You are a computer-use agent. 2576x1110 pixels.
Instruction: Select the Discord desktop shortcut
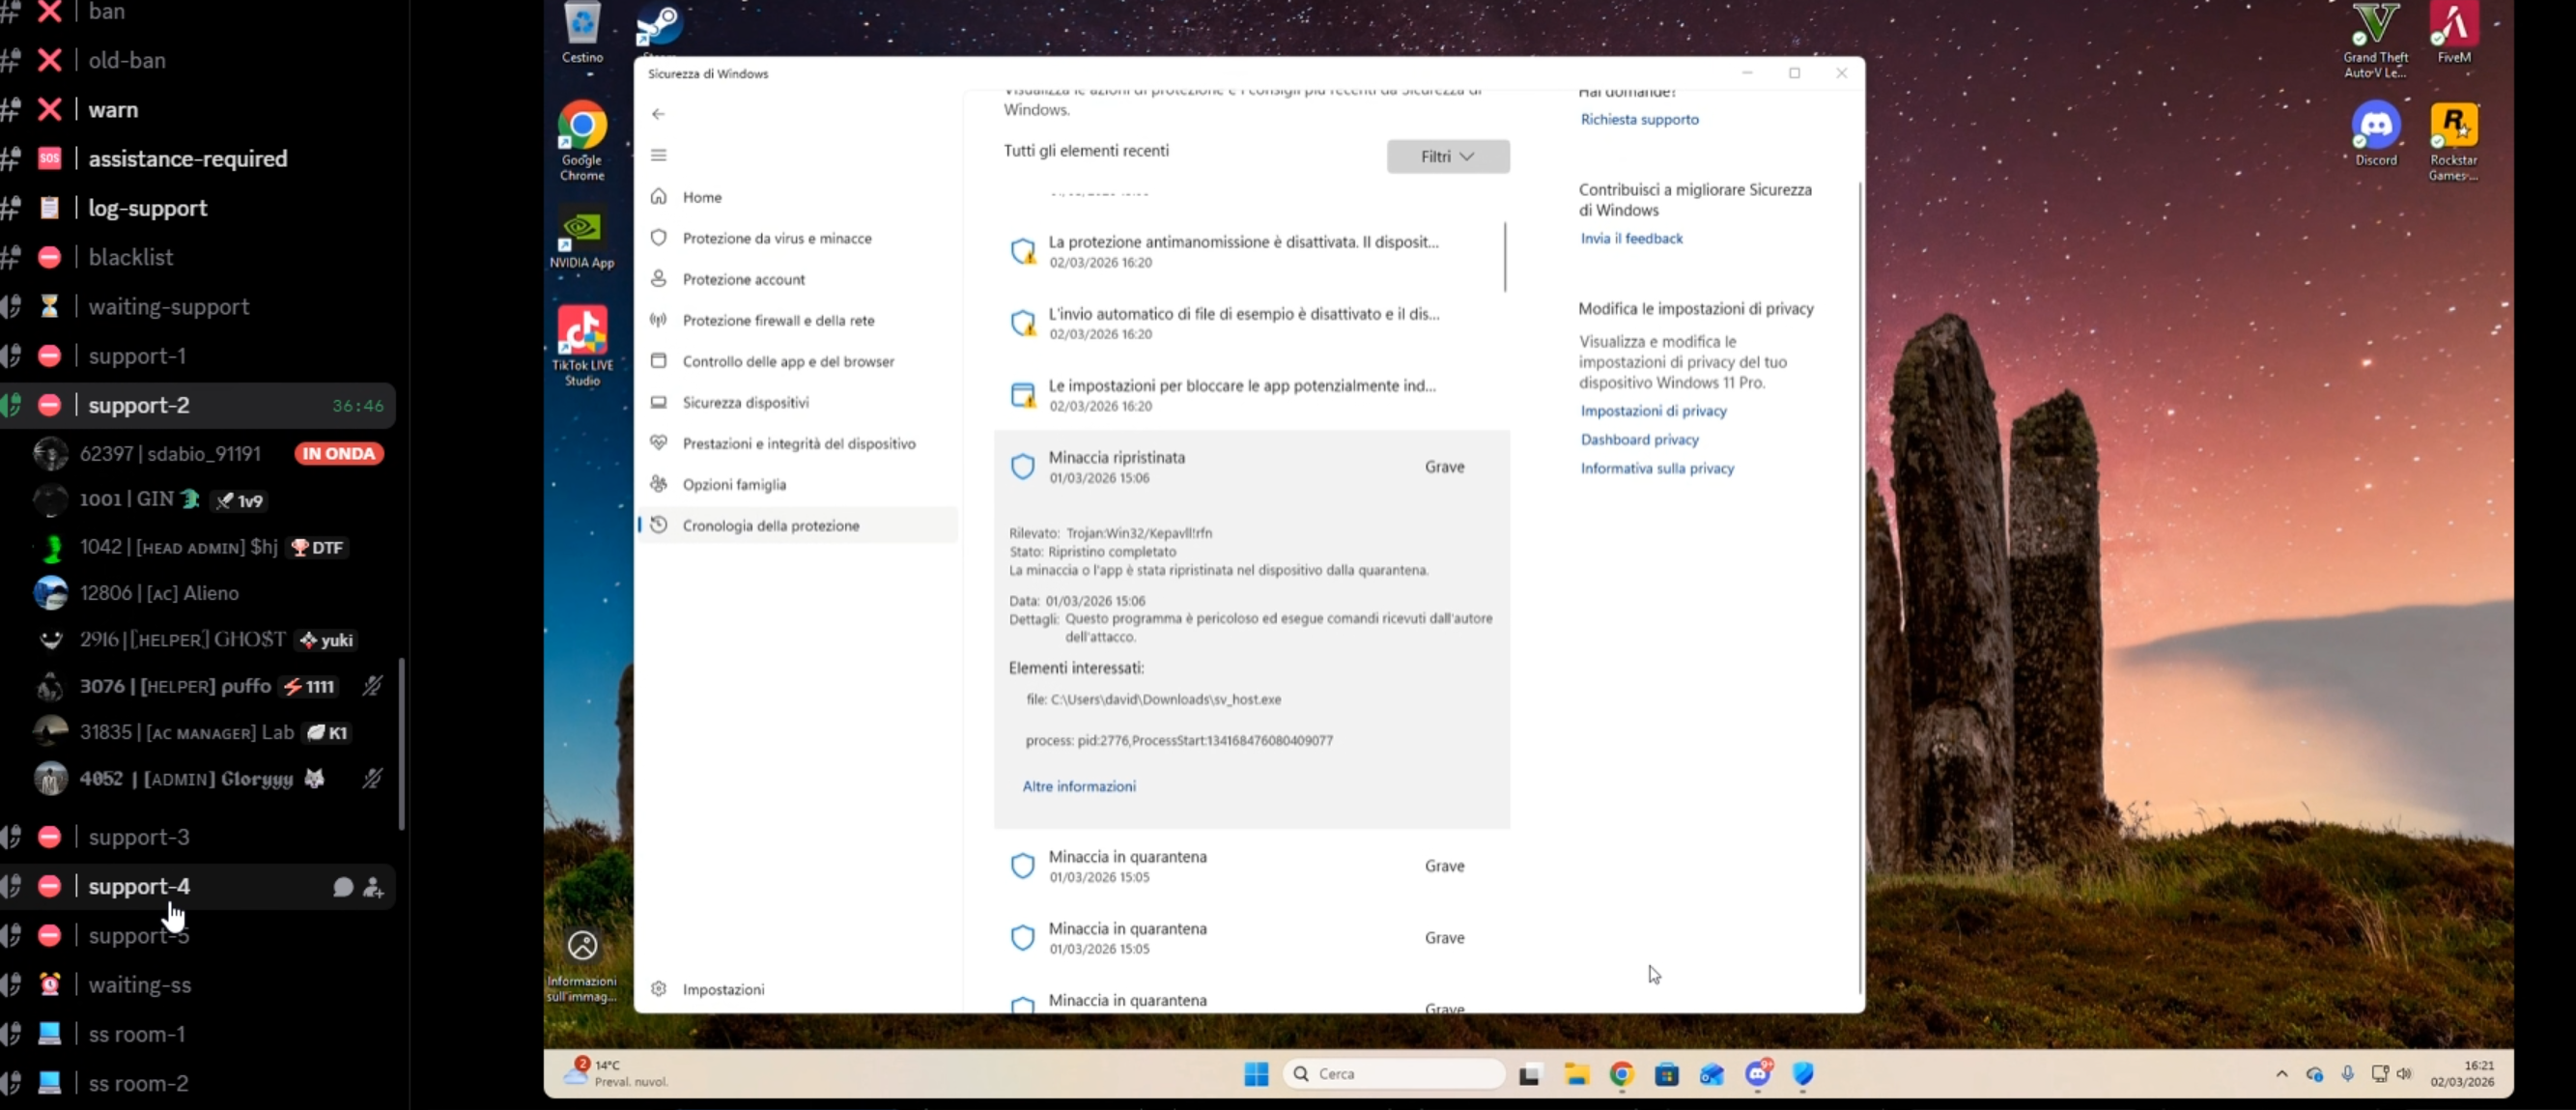click(x=2375, y=134)
